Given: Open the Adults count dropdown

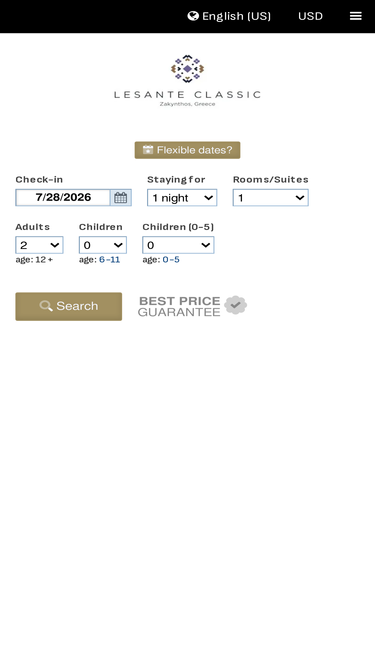Looking at the screenshot, I should click(39, 245).
